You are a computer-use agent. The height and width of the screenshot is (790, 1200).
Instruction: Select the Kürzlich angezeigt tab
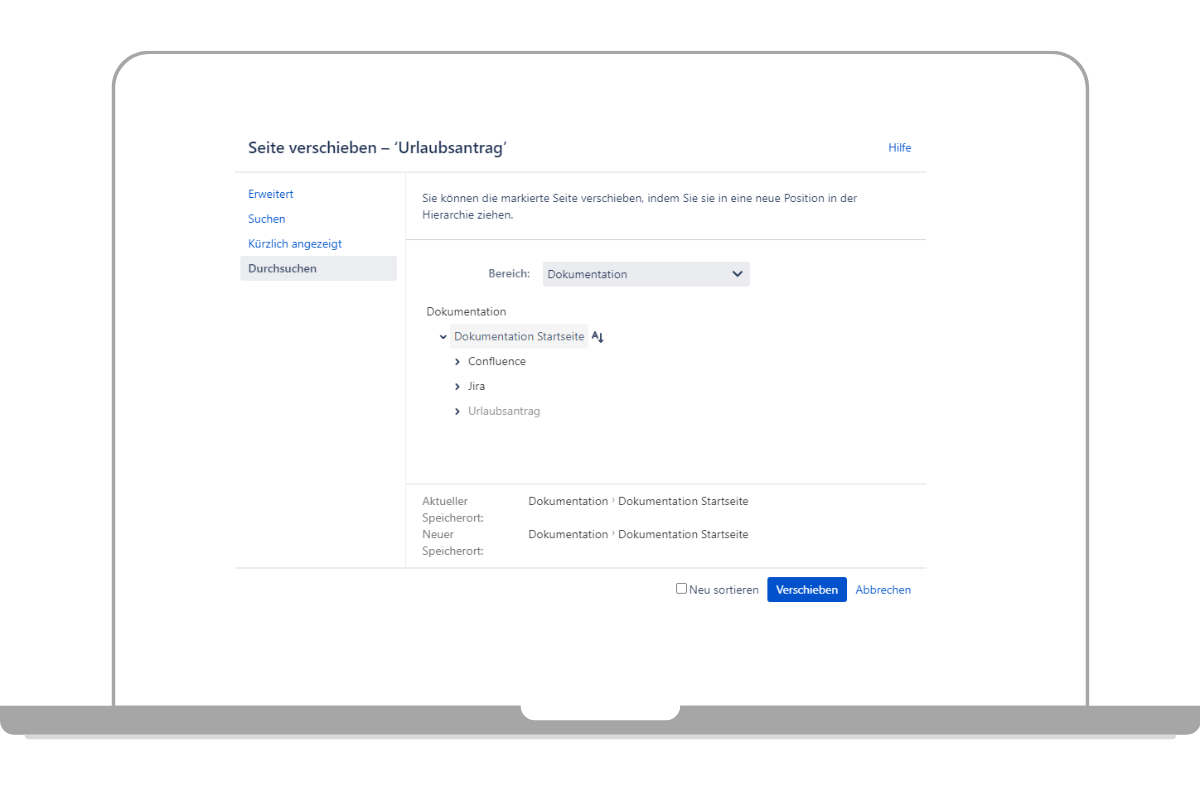point(295,244)
